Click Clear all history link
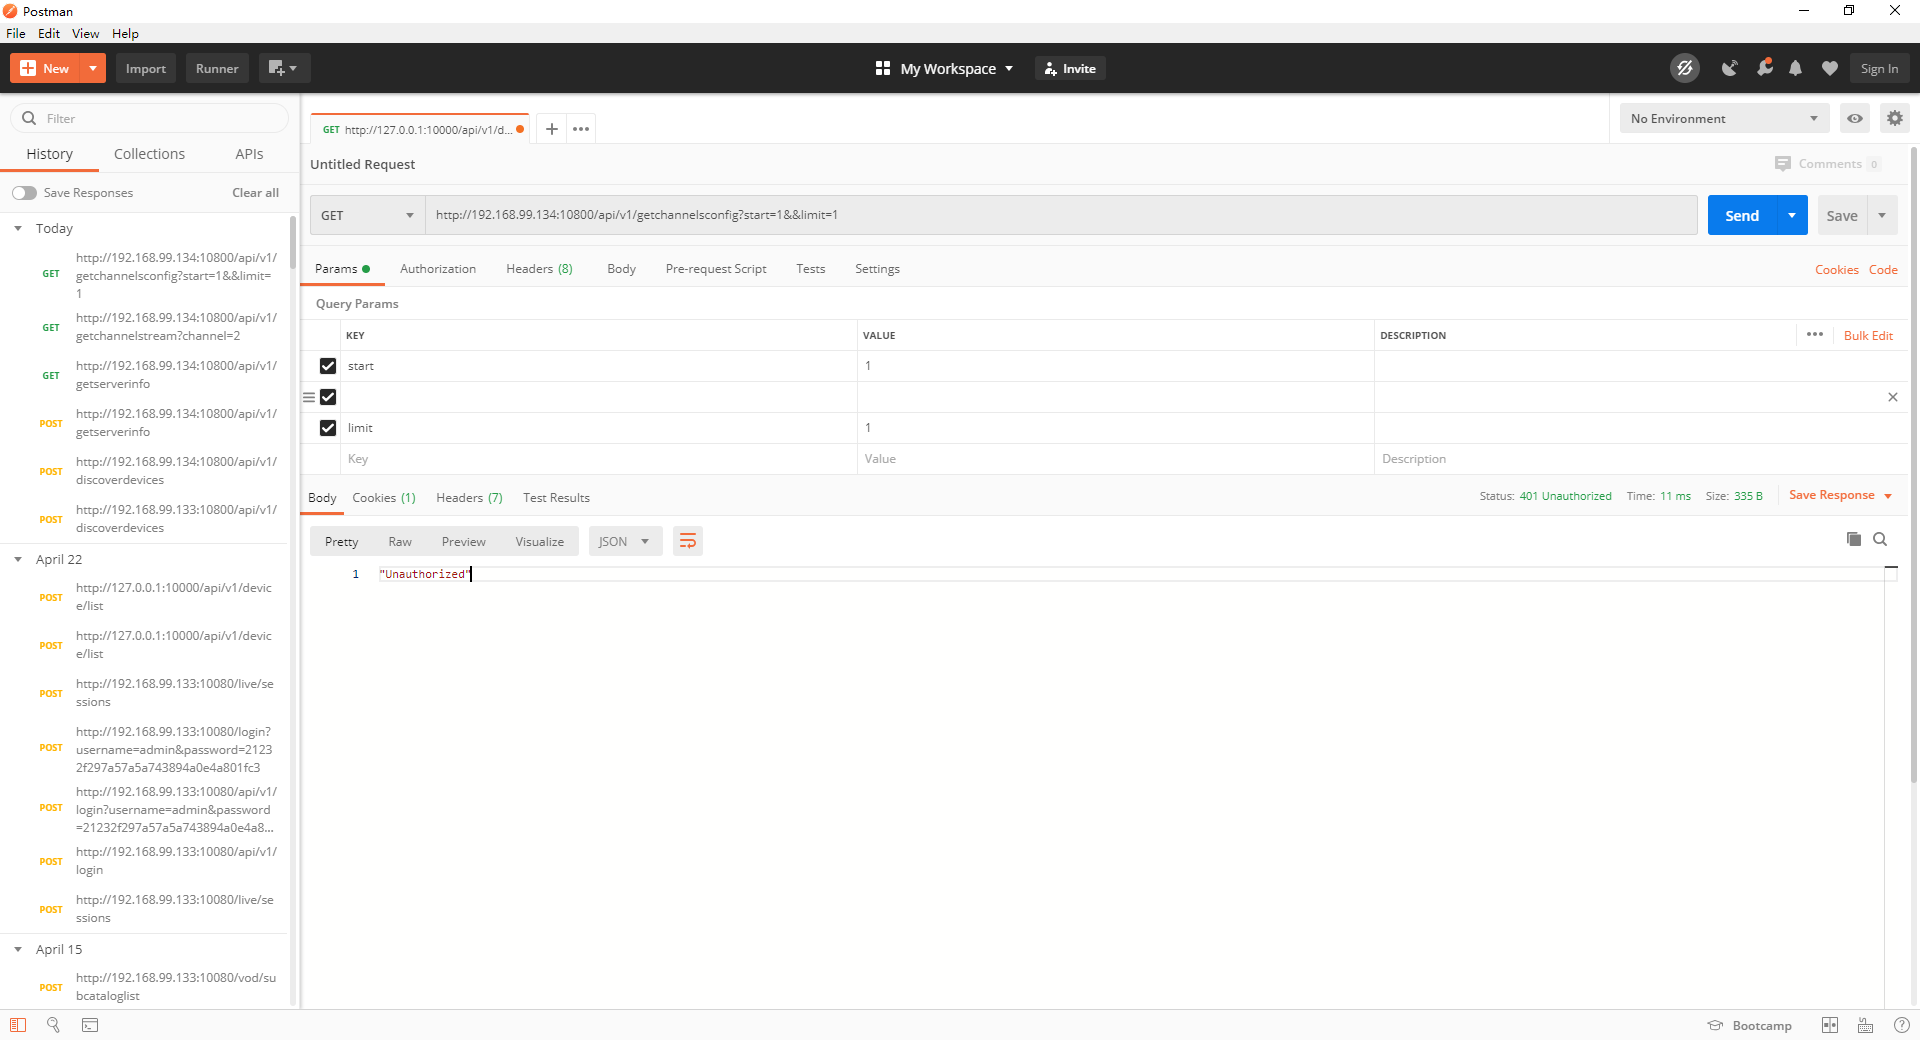This screenshot has height=1040, width=1920. (255, 193)
